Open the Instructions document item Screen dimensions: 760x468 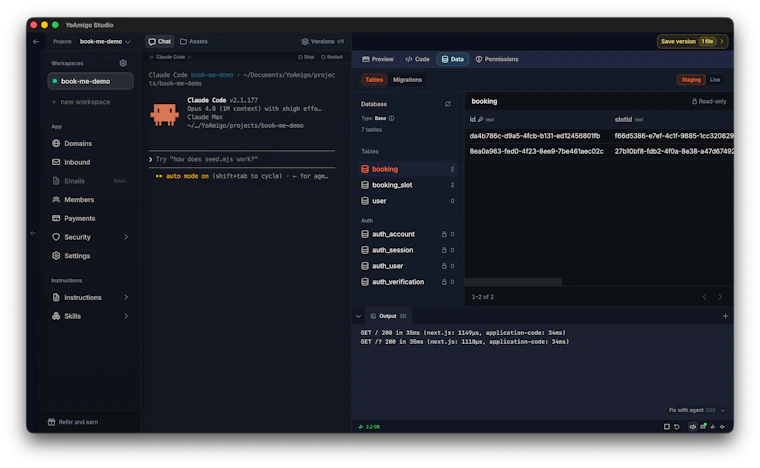77,297
